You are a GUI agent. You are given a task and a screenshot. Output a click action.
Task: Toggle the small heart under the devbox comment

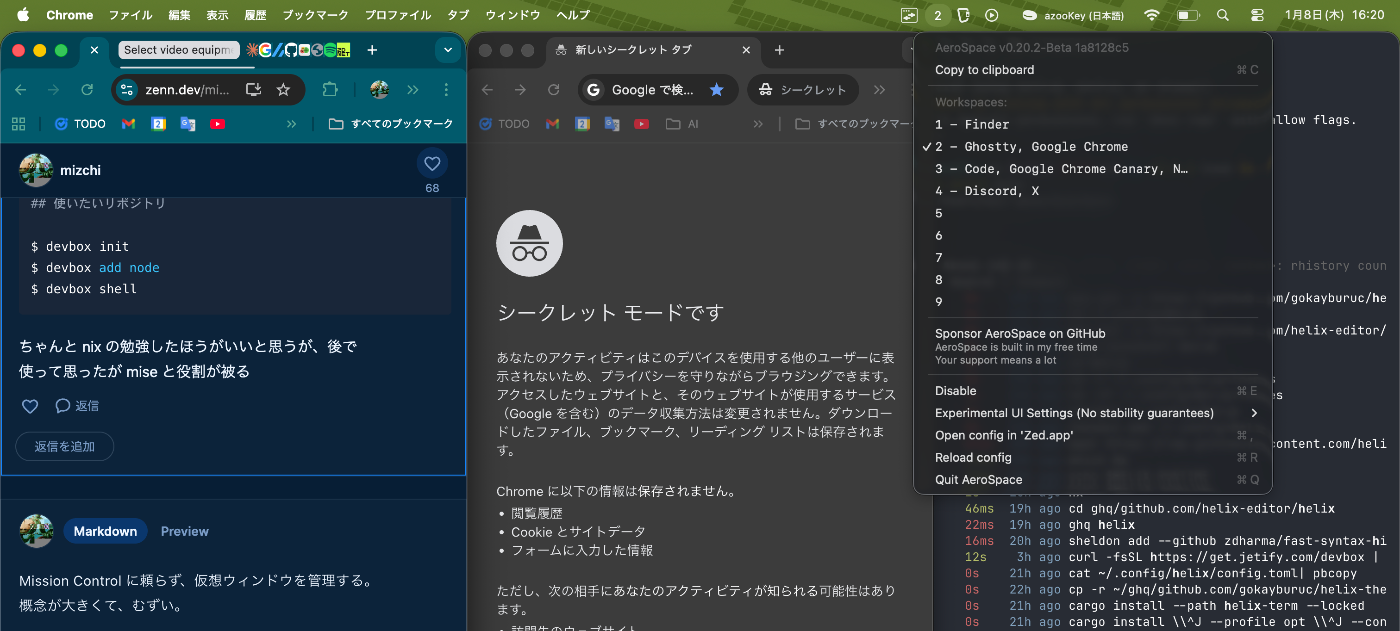pyautogui.click(x=30, y=406)
